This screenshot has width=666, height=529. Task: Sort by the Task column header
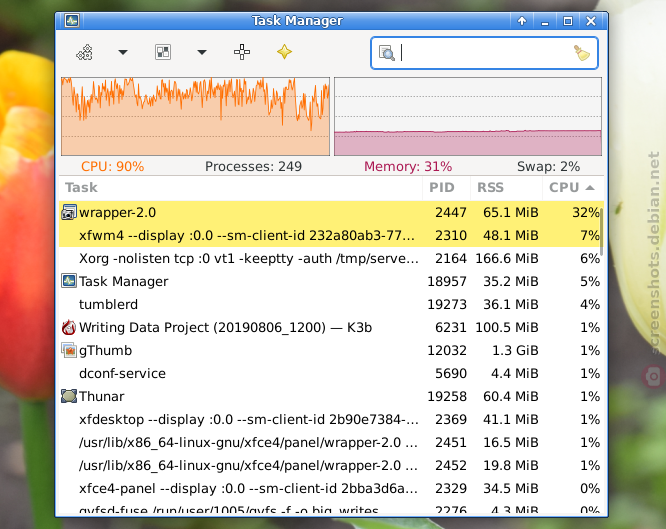click(241, 187)
